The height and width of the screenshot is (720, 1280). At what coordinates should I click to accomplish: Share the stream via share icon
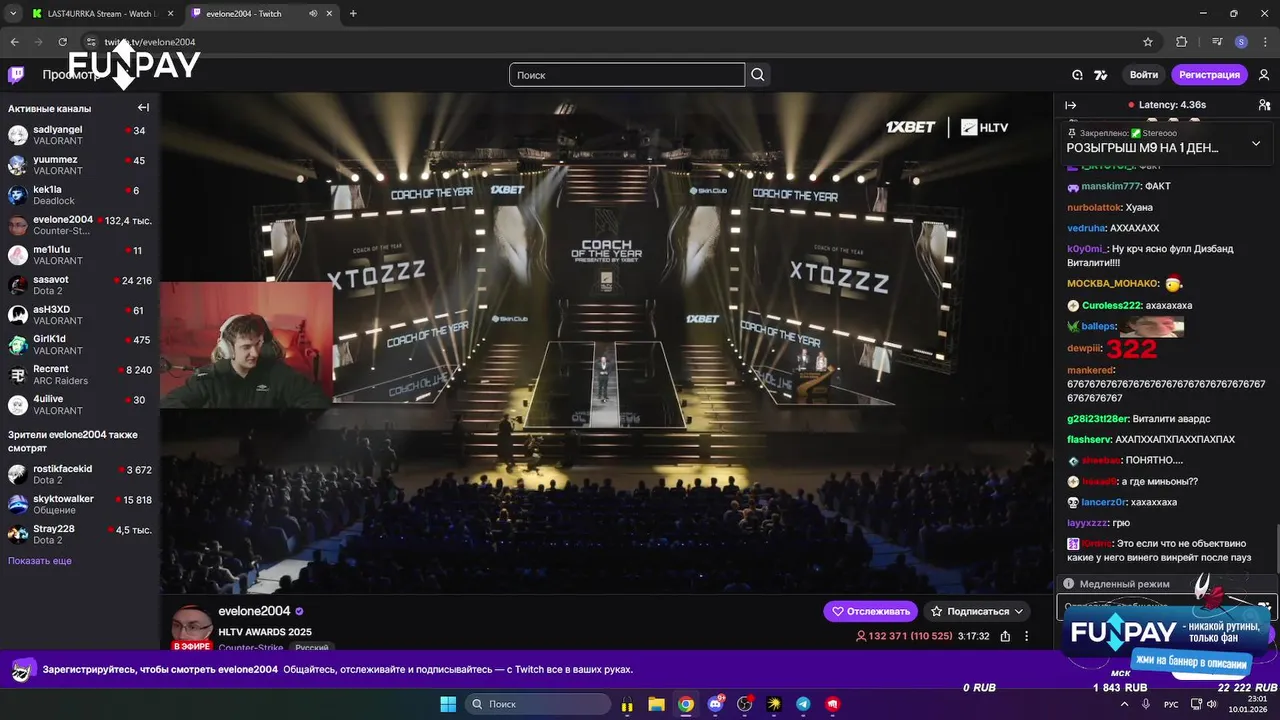(x=1005, y=636)
